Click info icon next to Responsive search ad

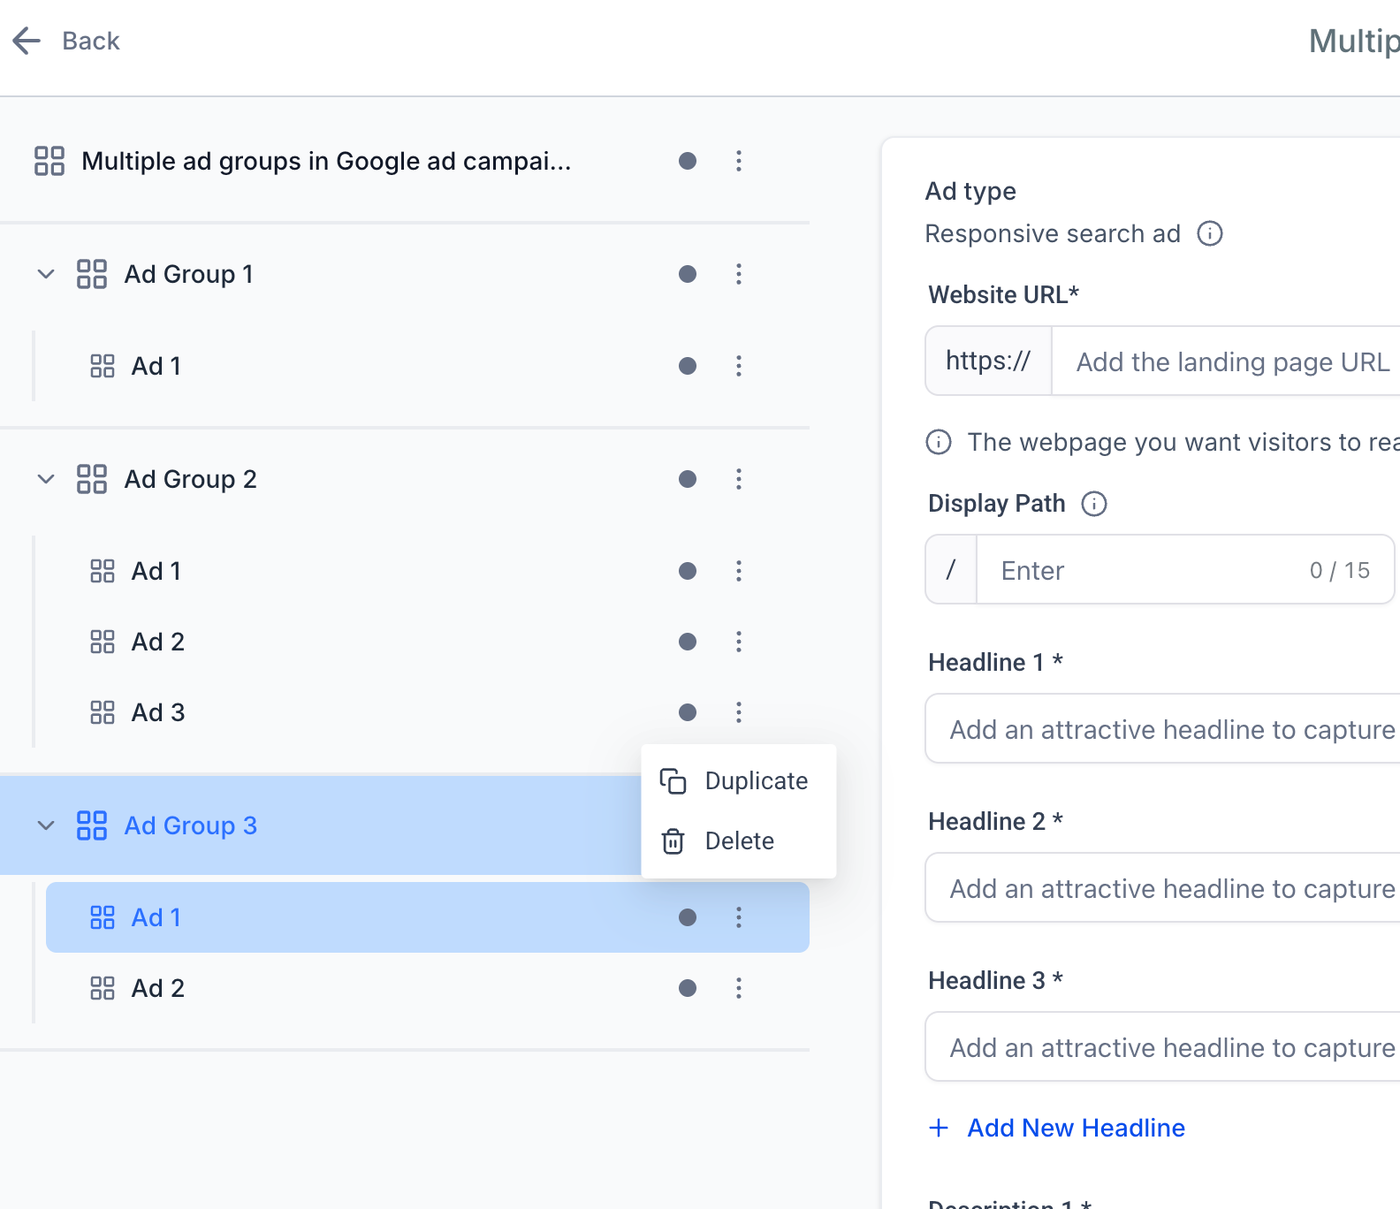pos(1210,234)
